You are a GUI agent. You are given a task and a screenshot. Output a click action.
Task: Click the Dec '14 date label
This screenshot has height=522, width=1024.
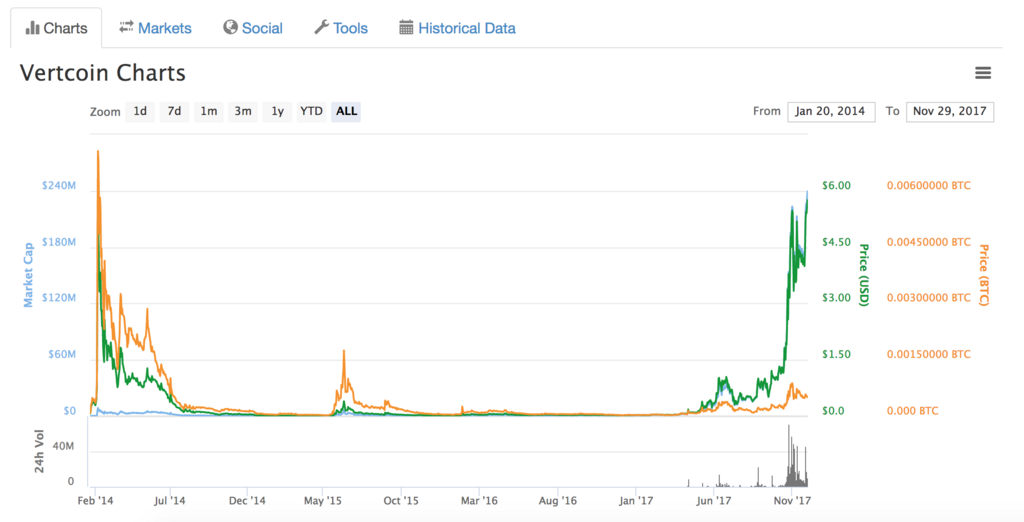click(248, 501)
